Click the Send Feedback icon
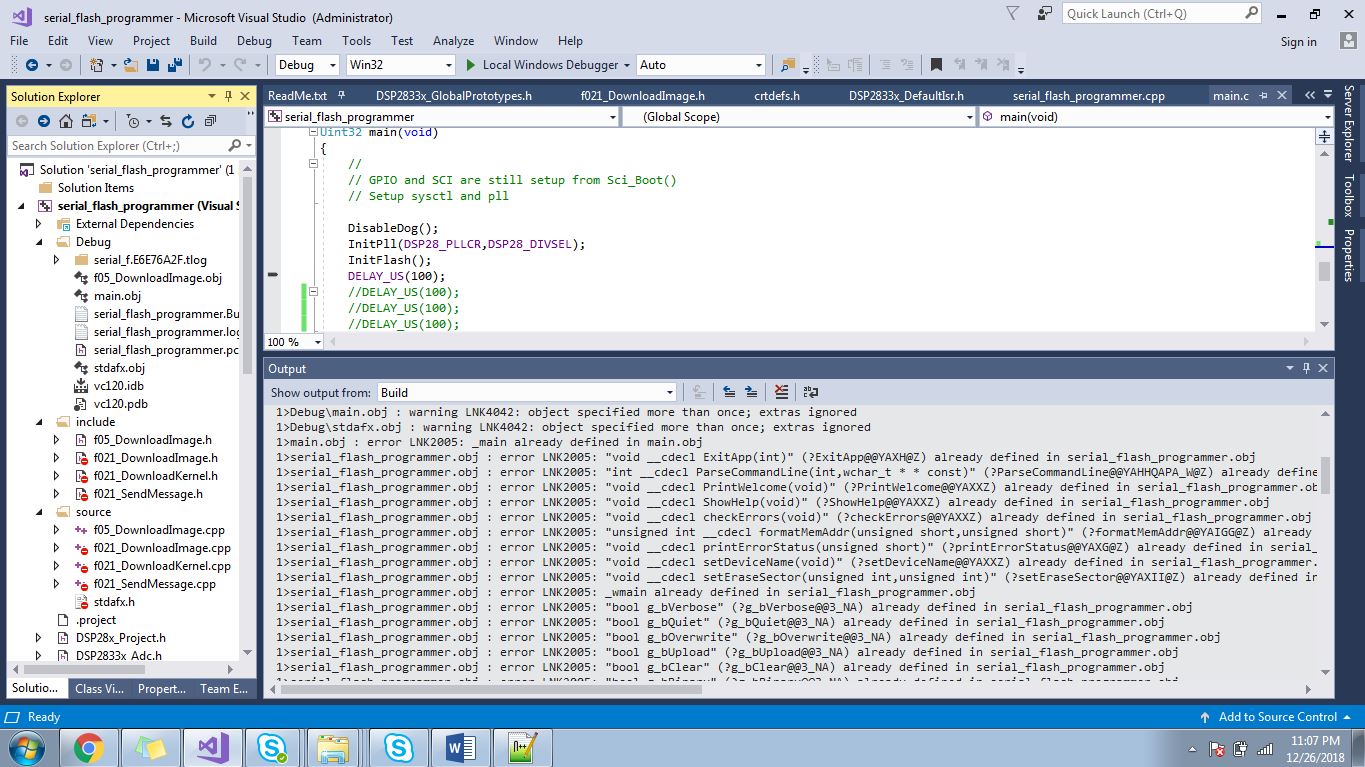Image resolution: width=1365 pixels, height=767 pixels. (x=1045, y=14)
